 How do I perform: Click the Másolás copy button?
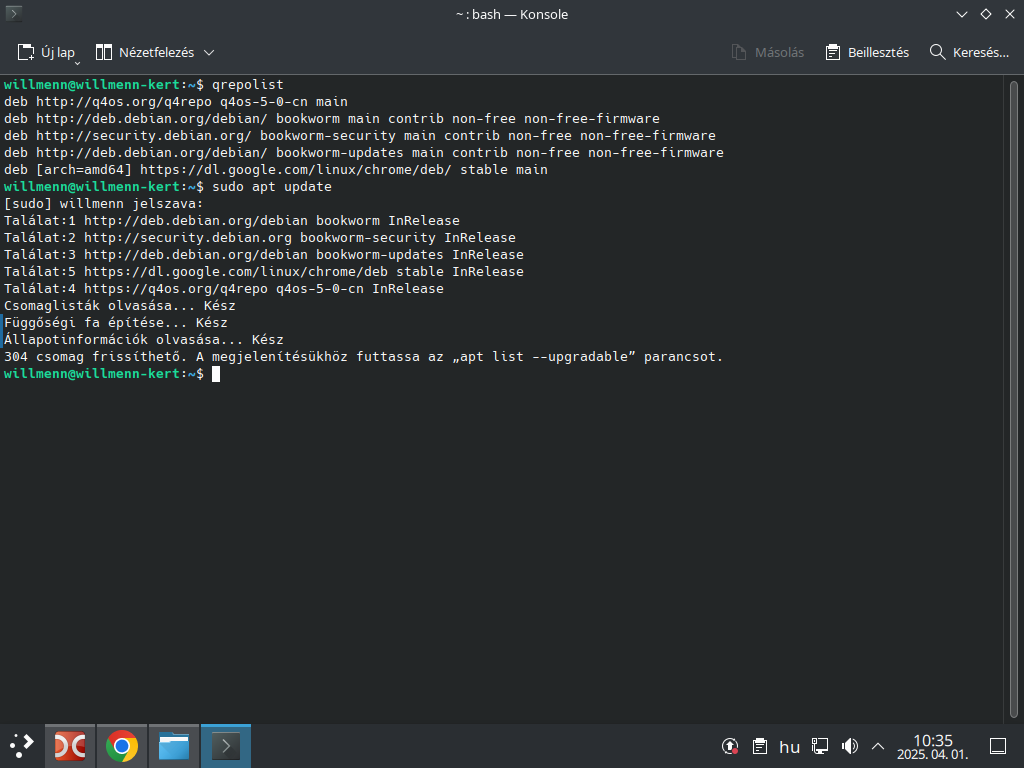(x=767, y=52)
